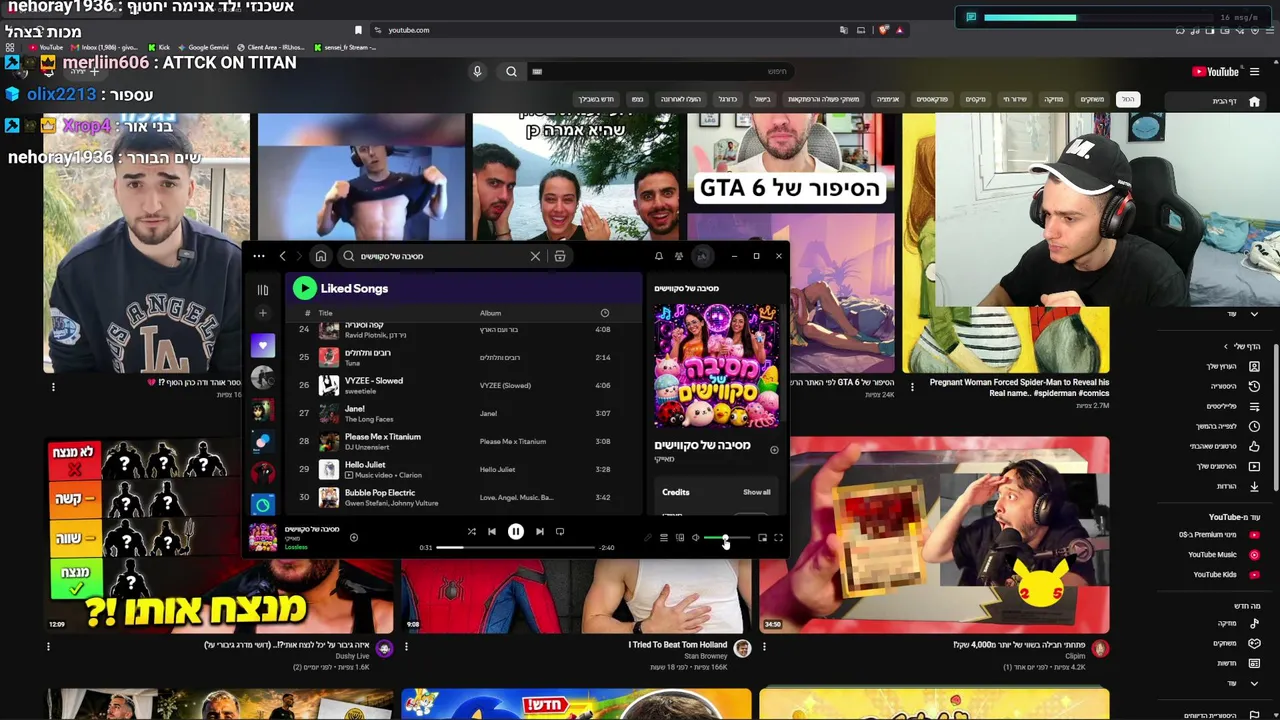Open Spotify notifications bell

coord(658,256)
